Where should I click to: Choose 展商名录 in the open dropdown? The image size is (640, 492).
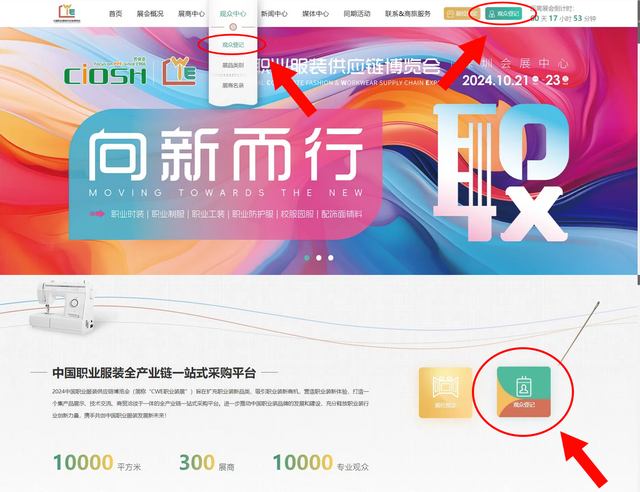[232, 86]
